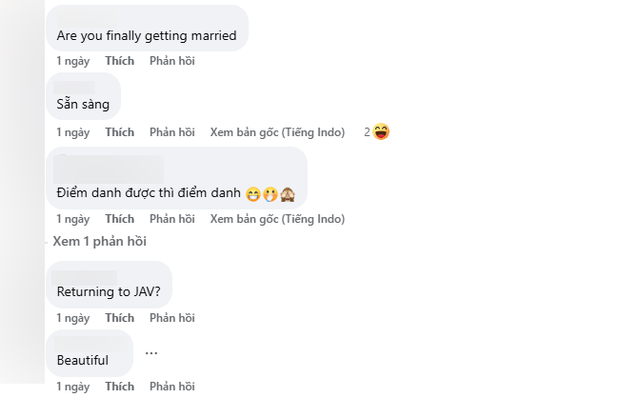Click the reaction count 2 on "Sẵn sàng"
This screenshot has width=640, height=398.
point(367,132)
